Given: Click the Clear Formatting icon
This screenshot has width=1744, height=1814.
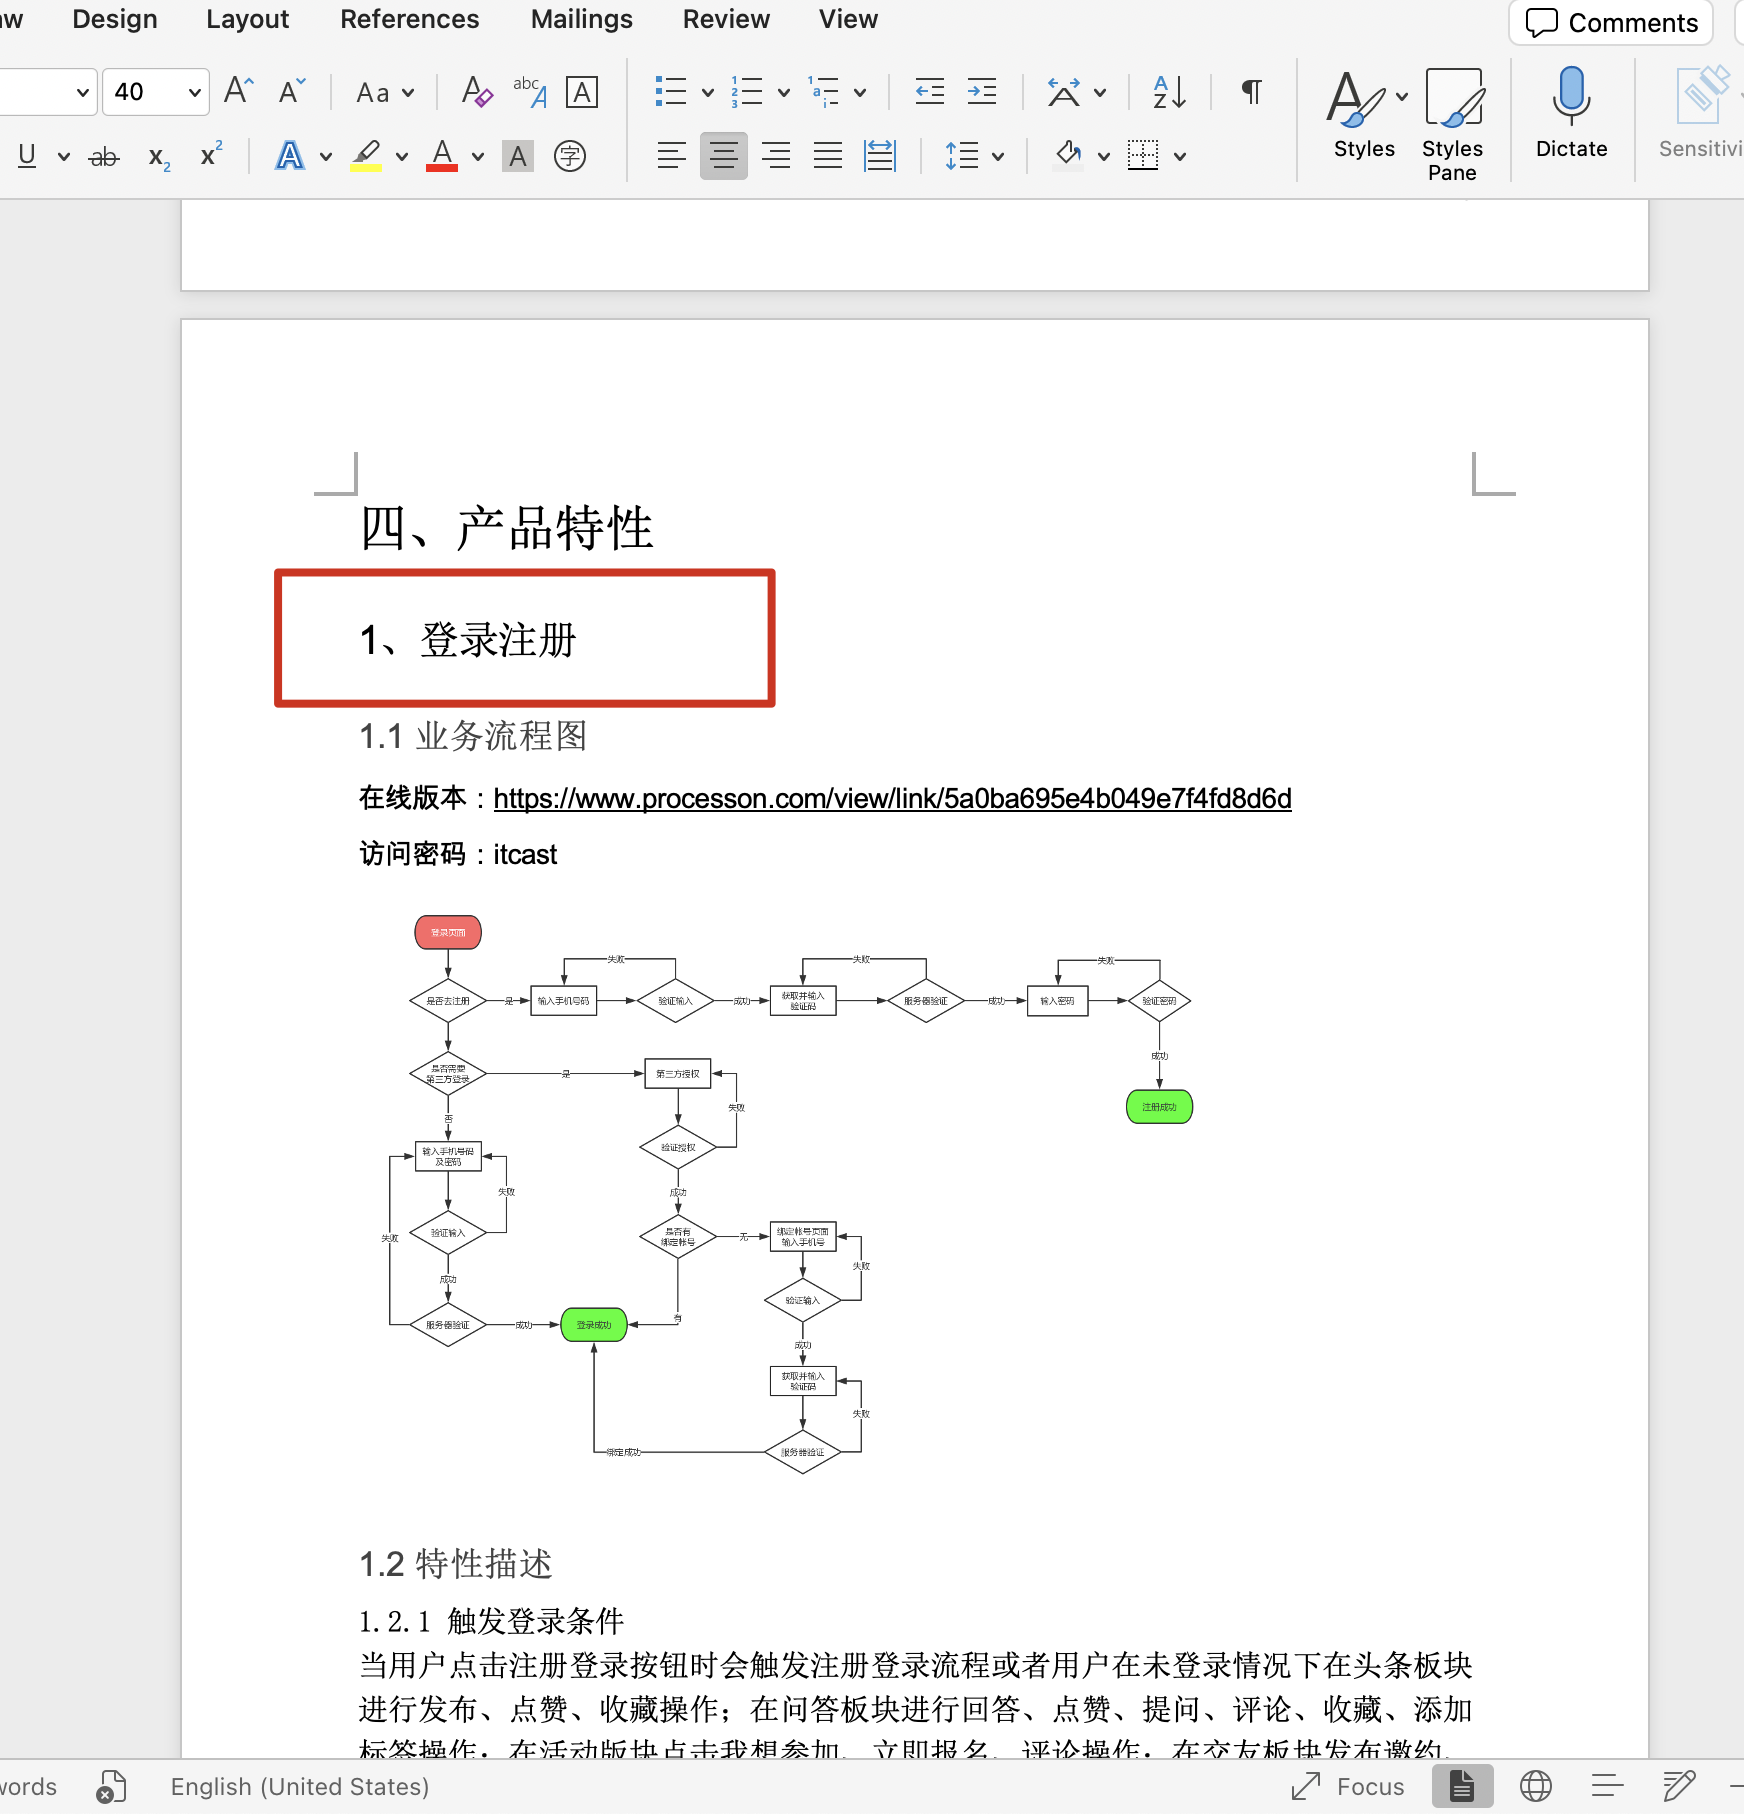Looking at the screenshot, I should (x=477, y=93).
